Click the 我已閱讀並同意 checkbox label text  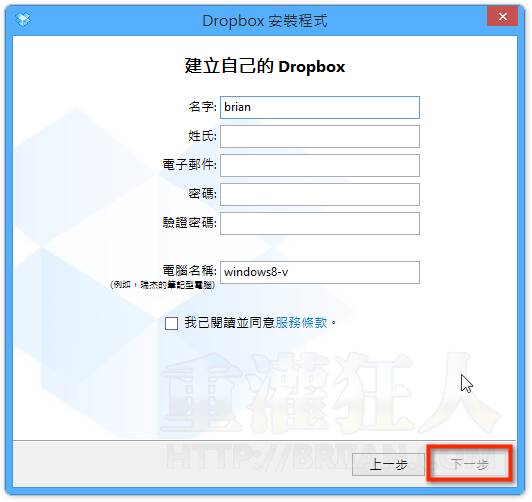click(229, 323)
